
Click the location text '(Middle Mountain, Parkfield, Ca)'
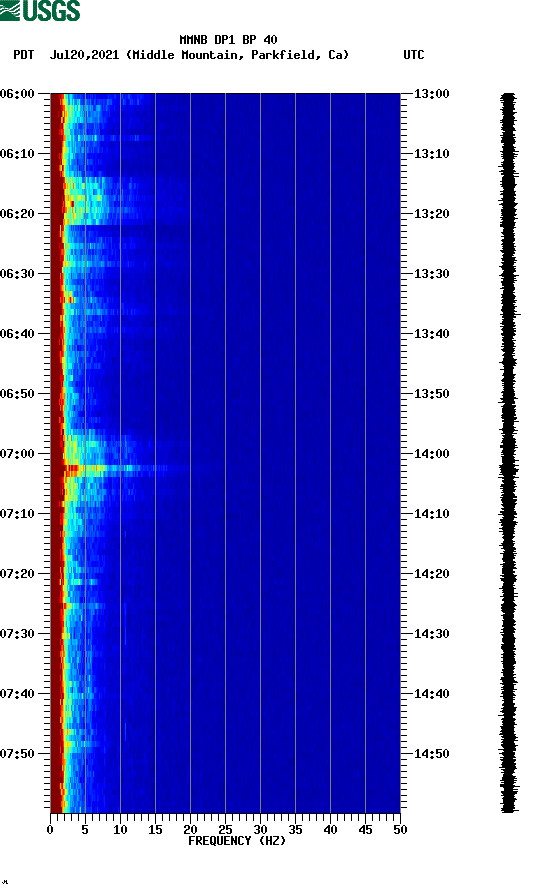[x=238, y=55]
